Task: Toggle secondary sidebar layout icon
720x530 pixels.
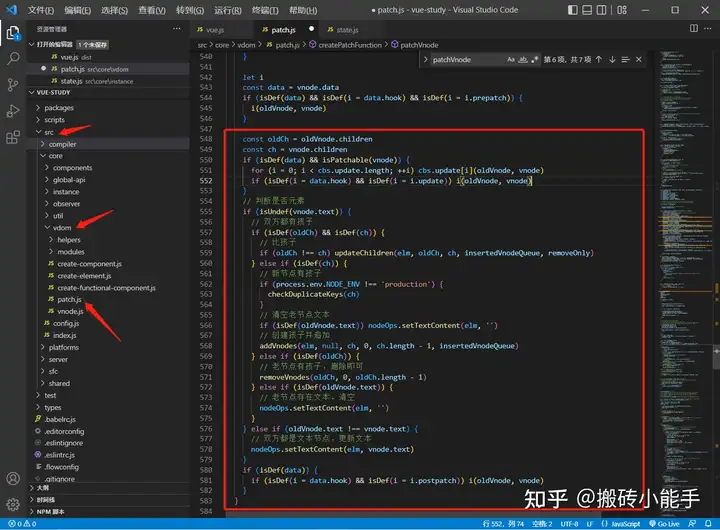Action: 601,10
